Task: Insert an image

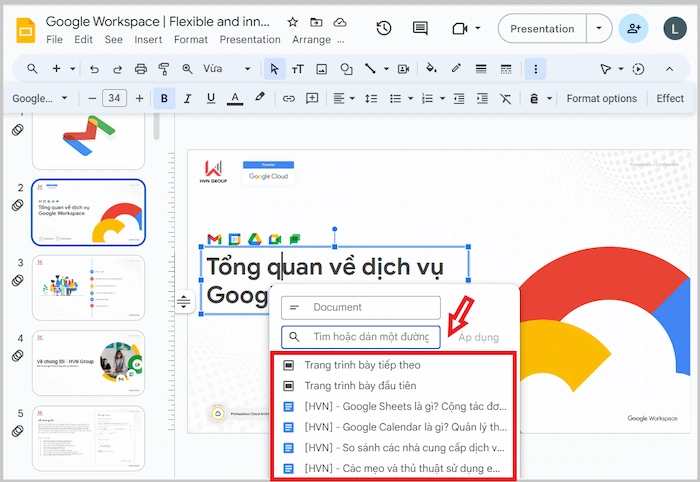Action: [321, 69]
